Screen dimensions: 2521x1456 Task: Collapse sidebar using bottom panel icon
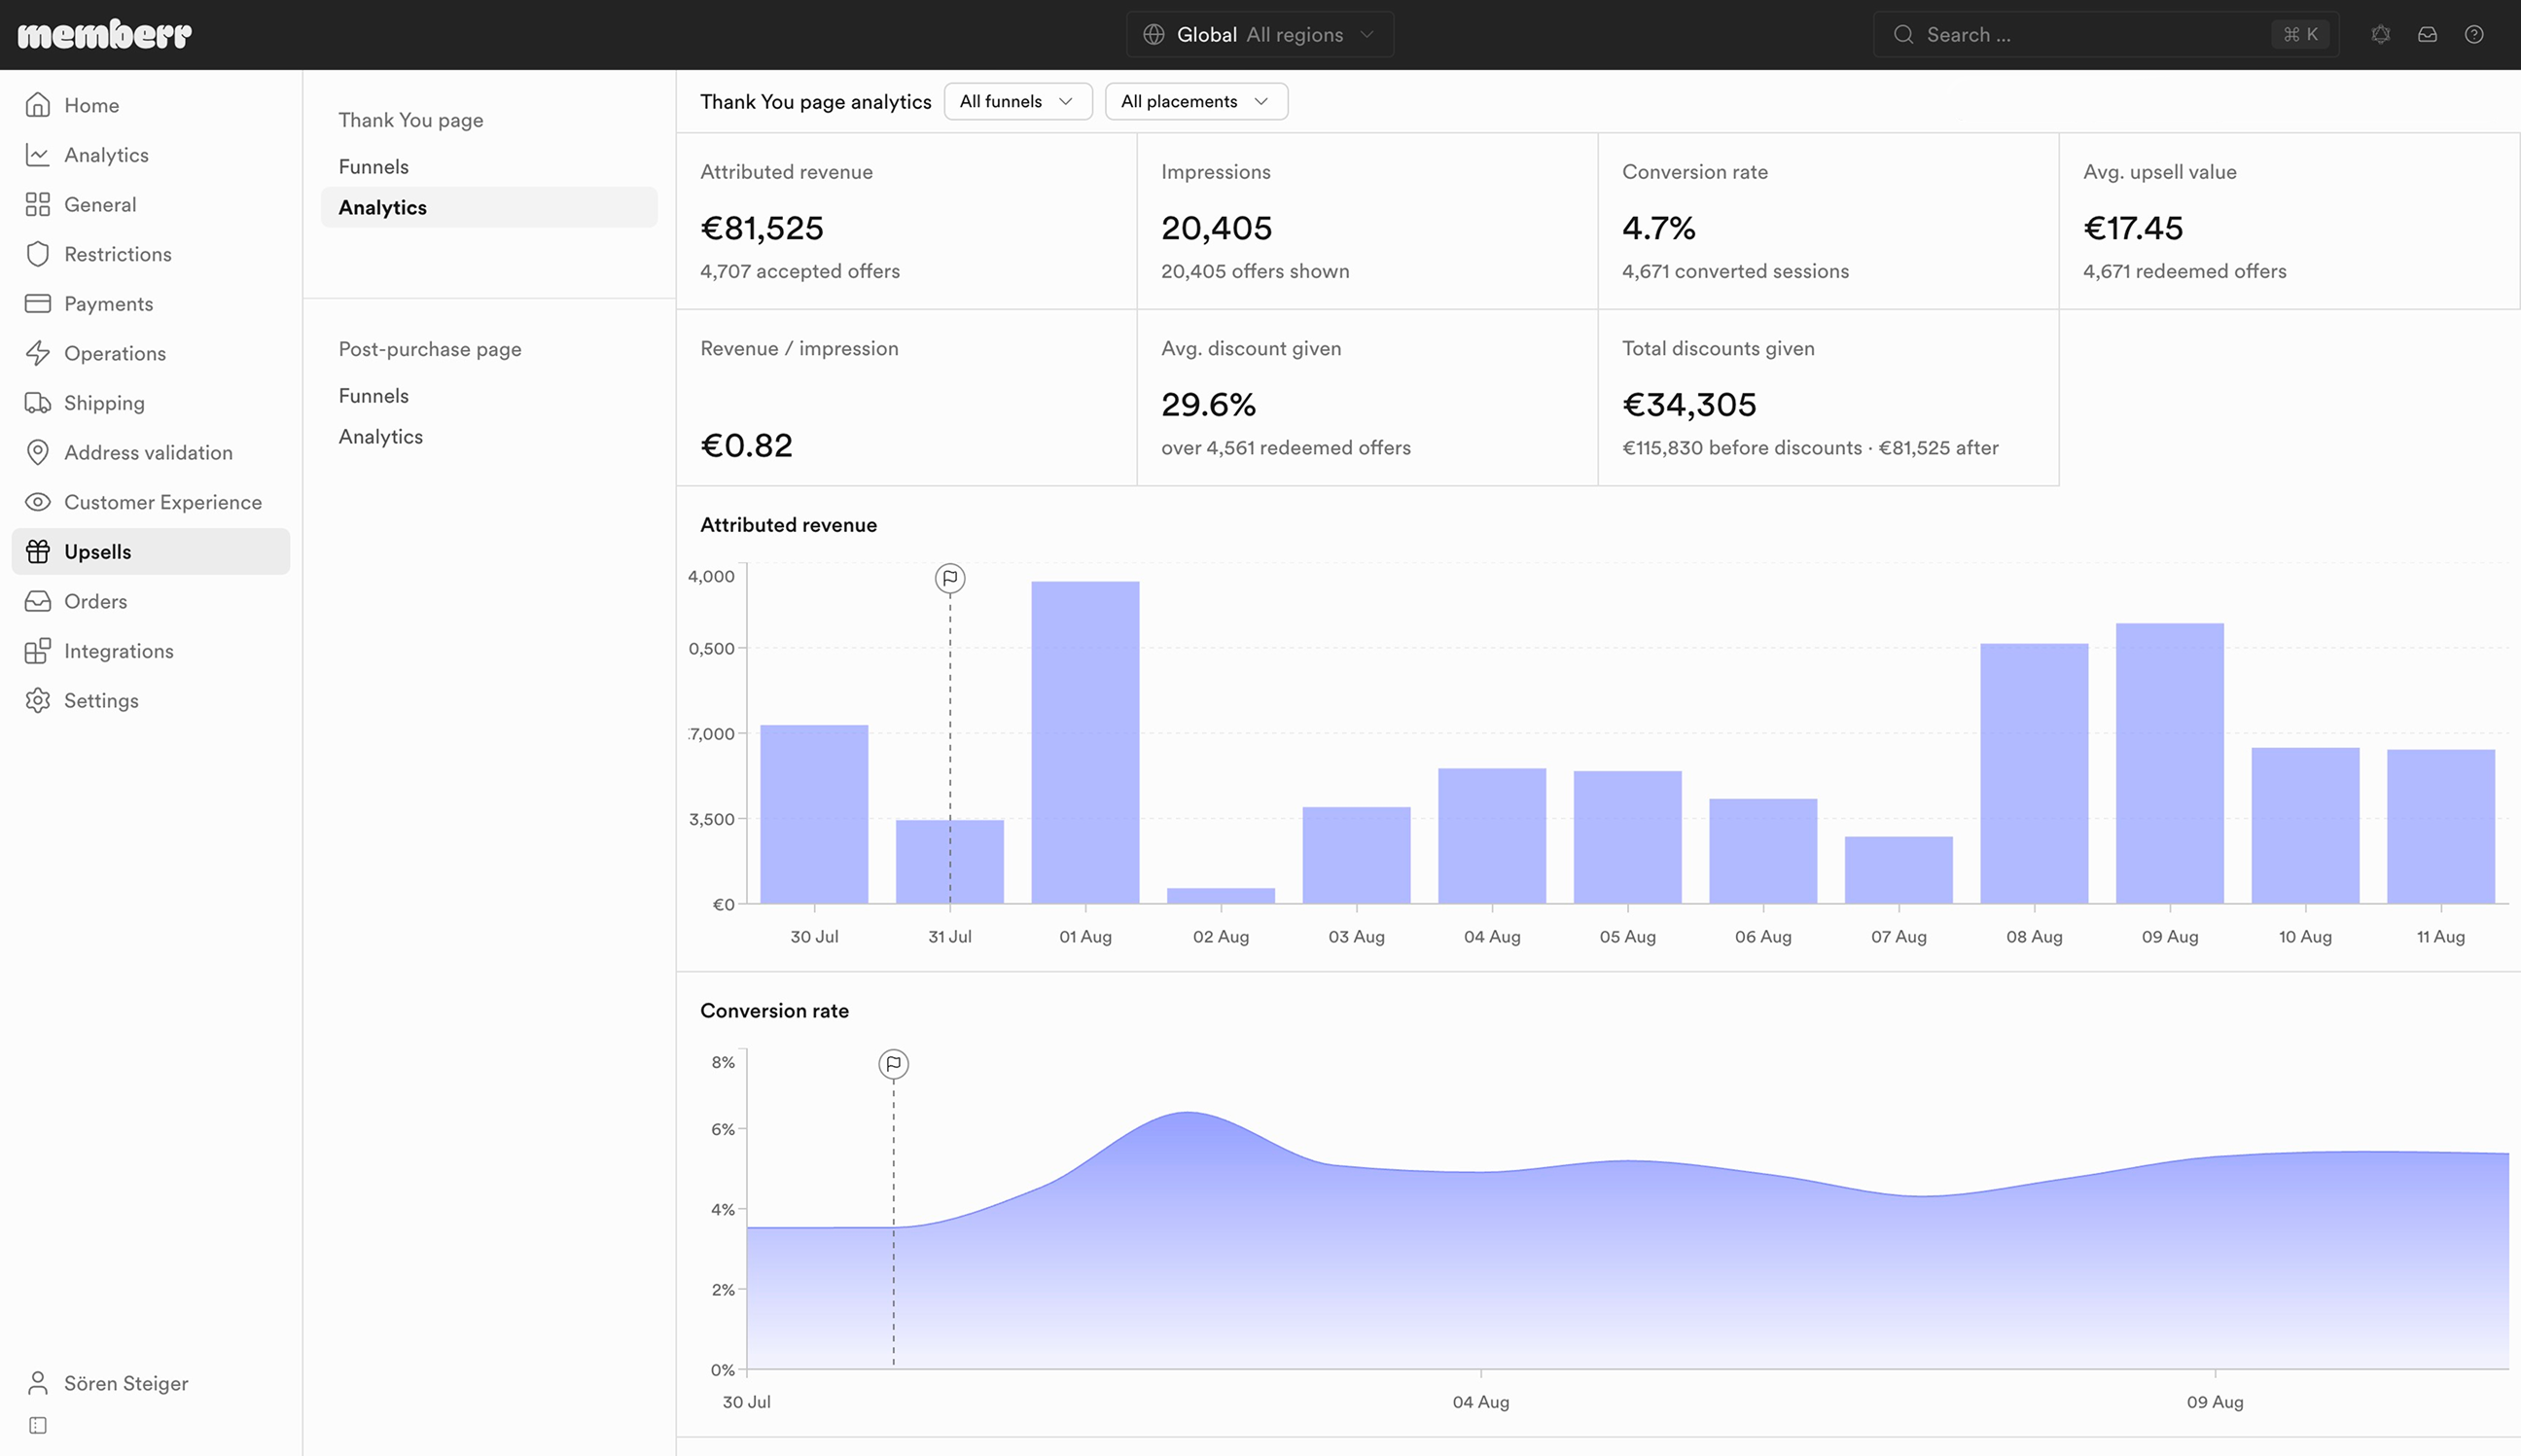point(38,1425)
